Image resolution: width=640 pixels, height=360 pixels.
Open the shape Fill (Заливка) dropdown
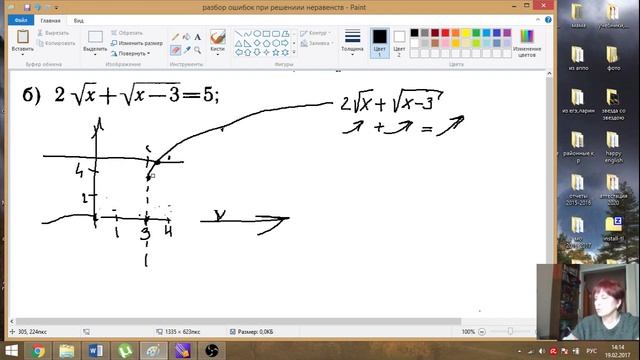click(317, 43)
